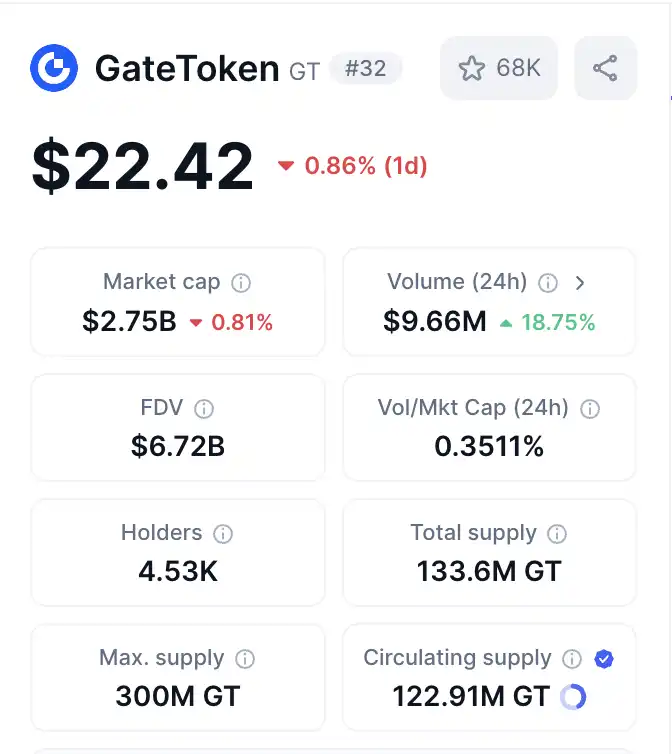Click the verified circulating supply badge

point(603,659)
